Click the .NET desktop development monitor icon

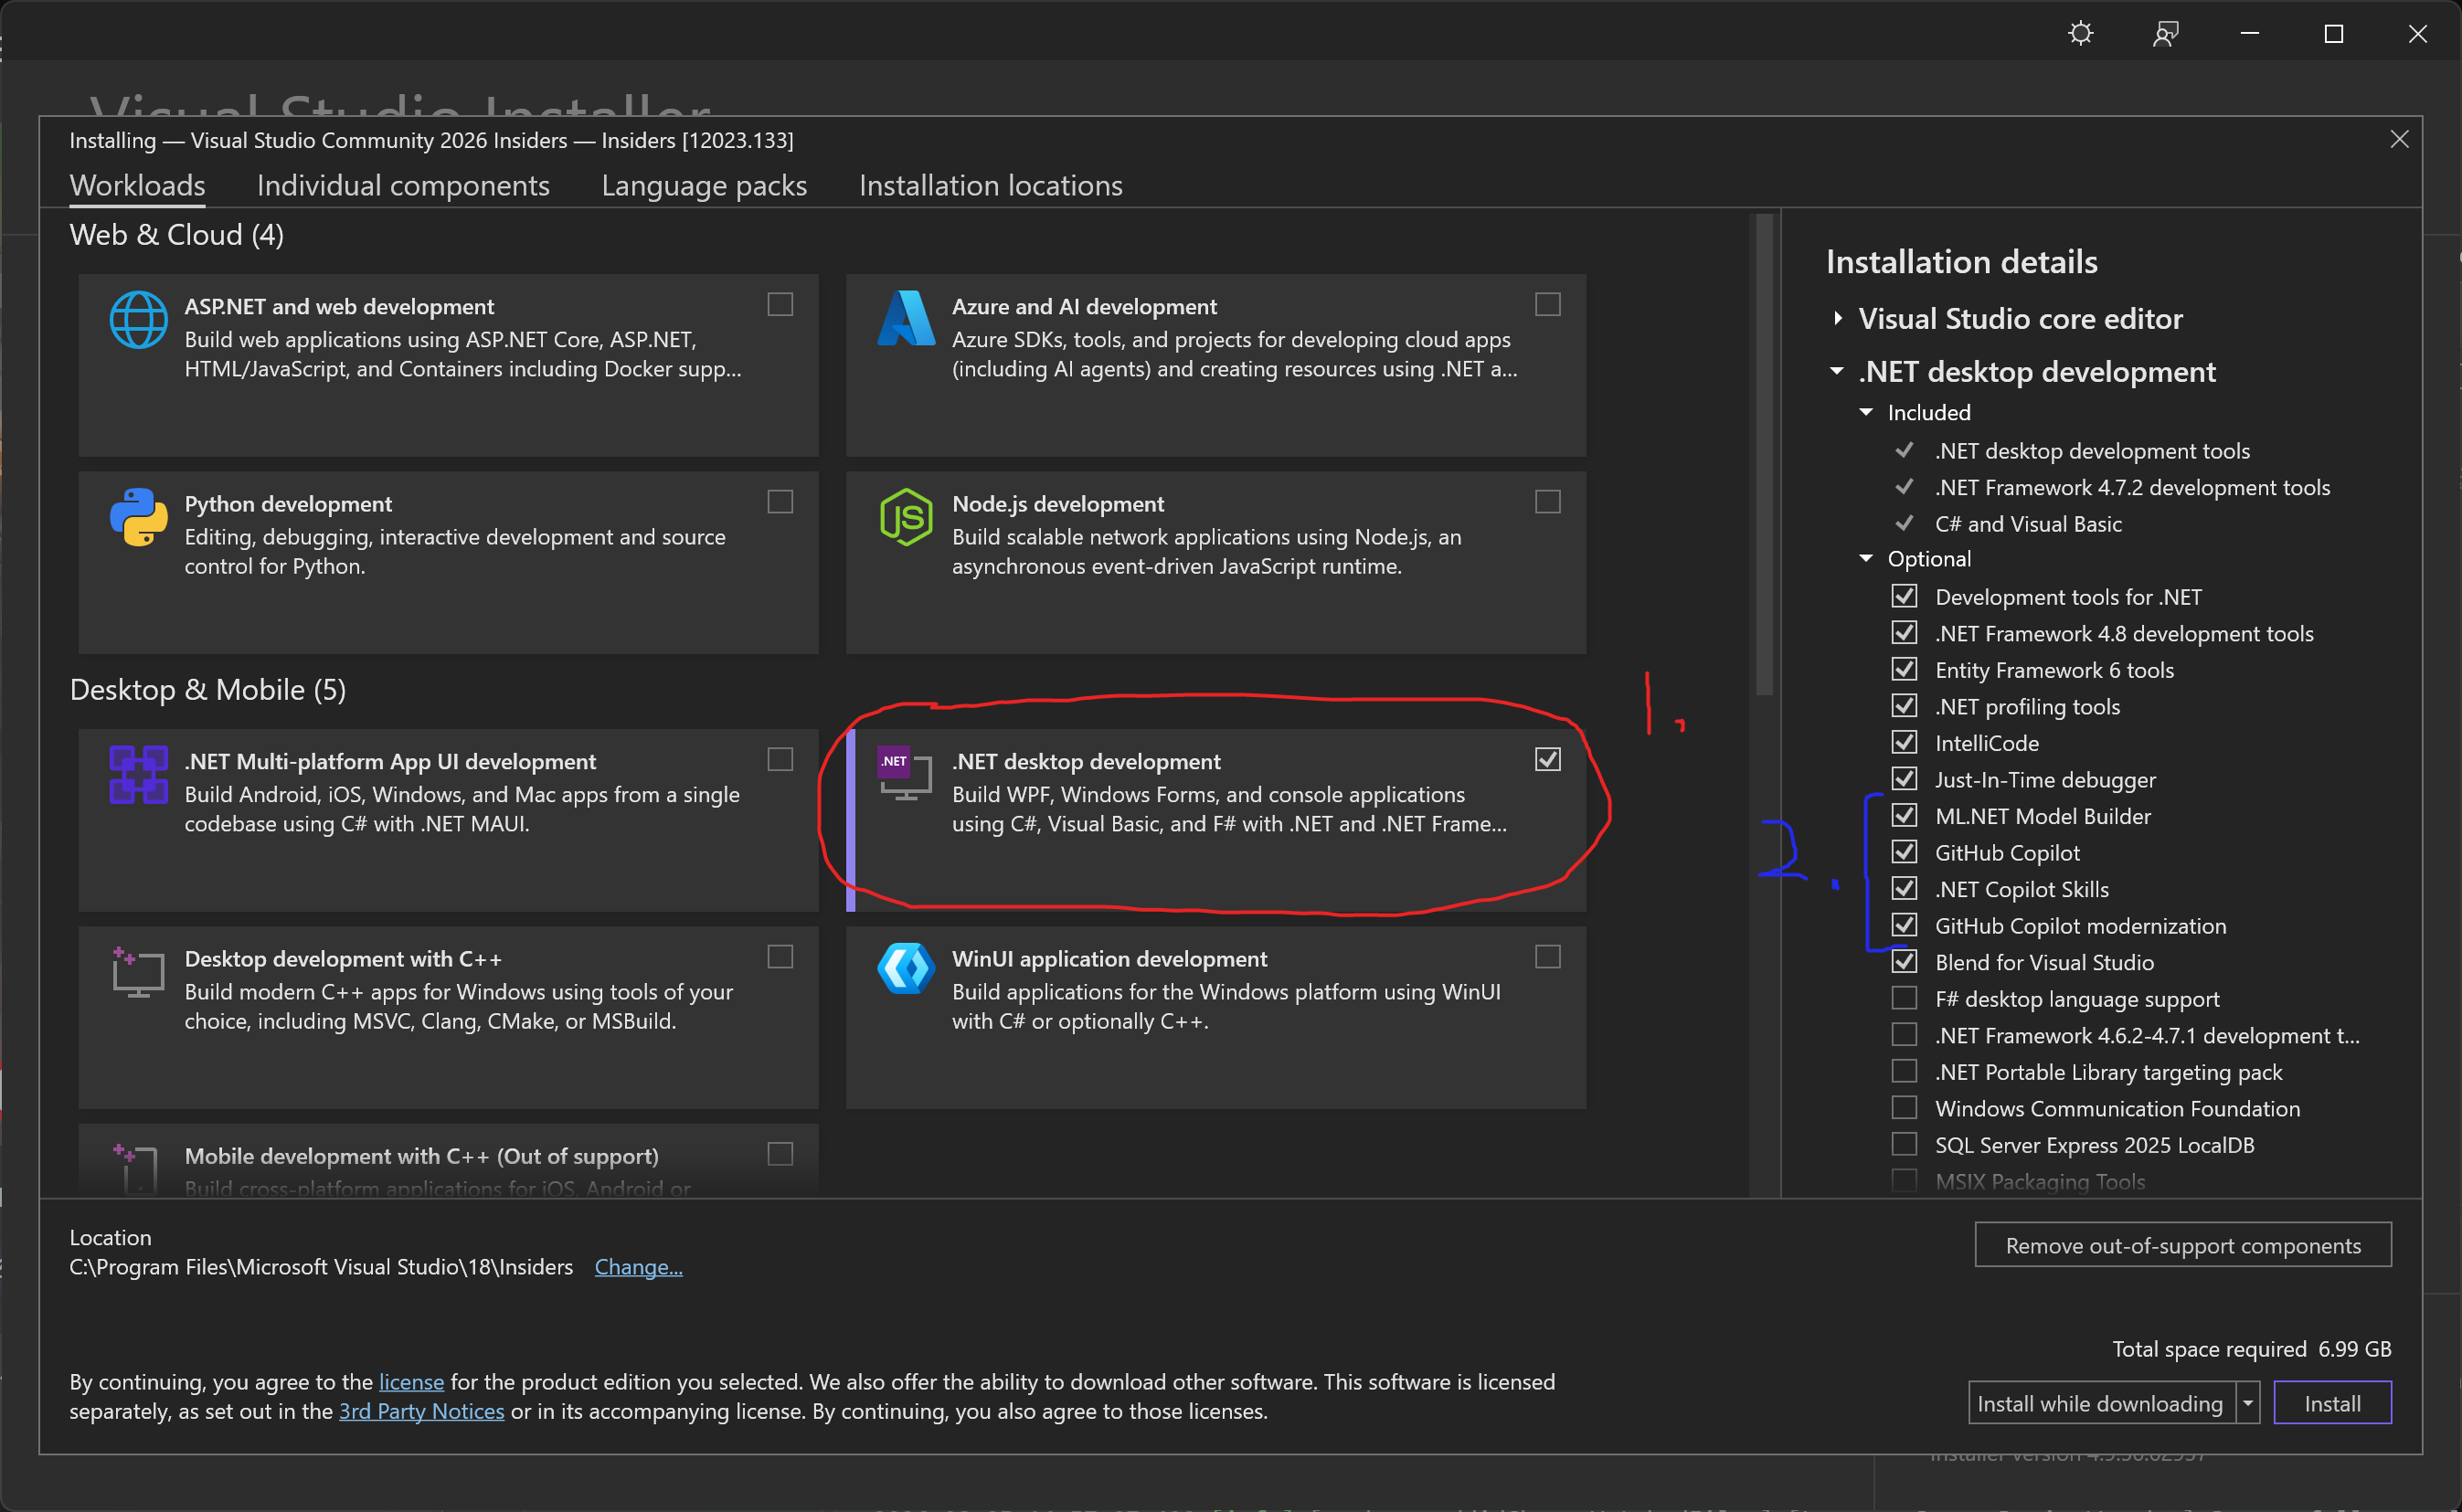[905, 773]
